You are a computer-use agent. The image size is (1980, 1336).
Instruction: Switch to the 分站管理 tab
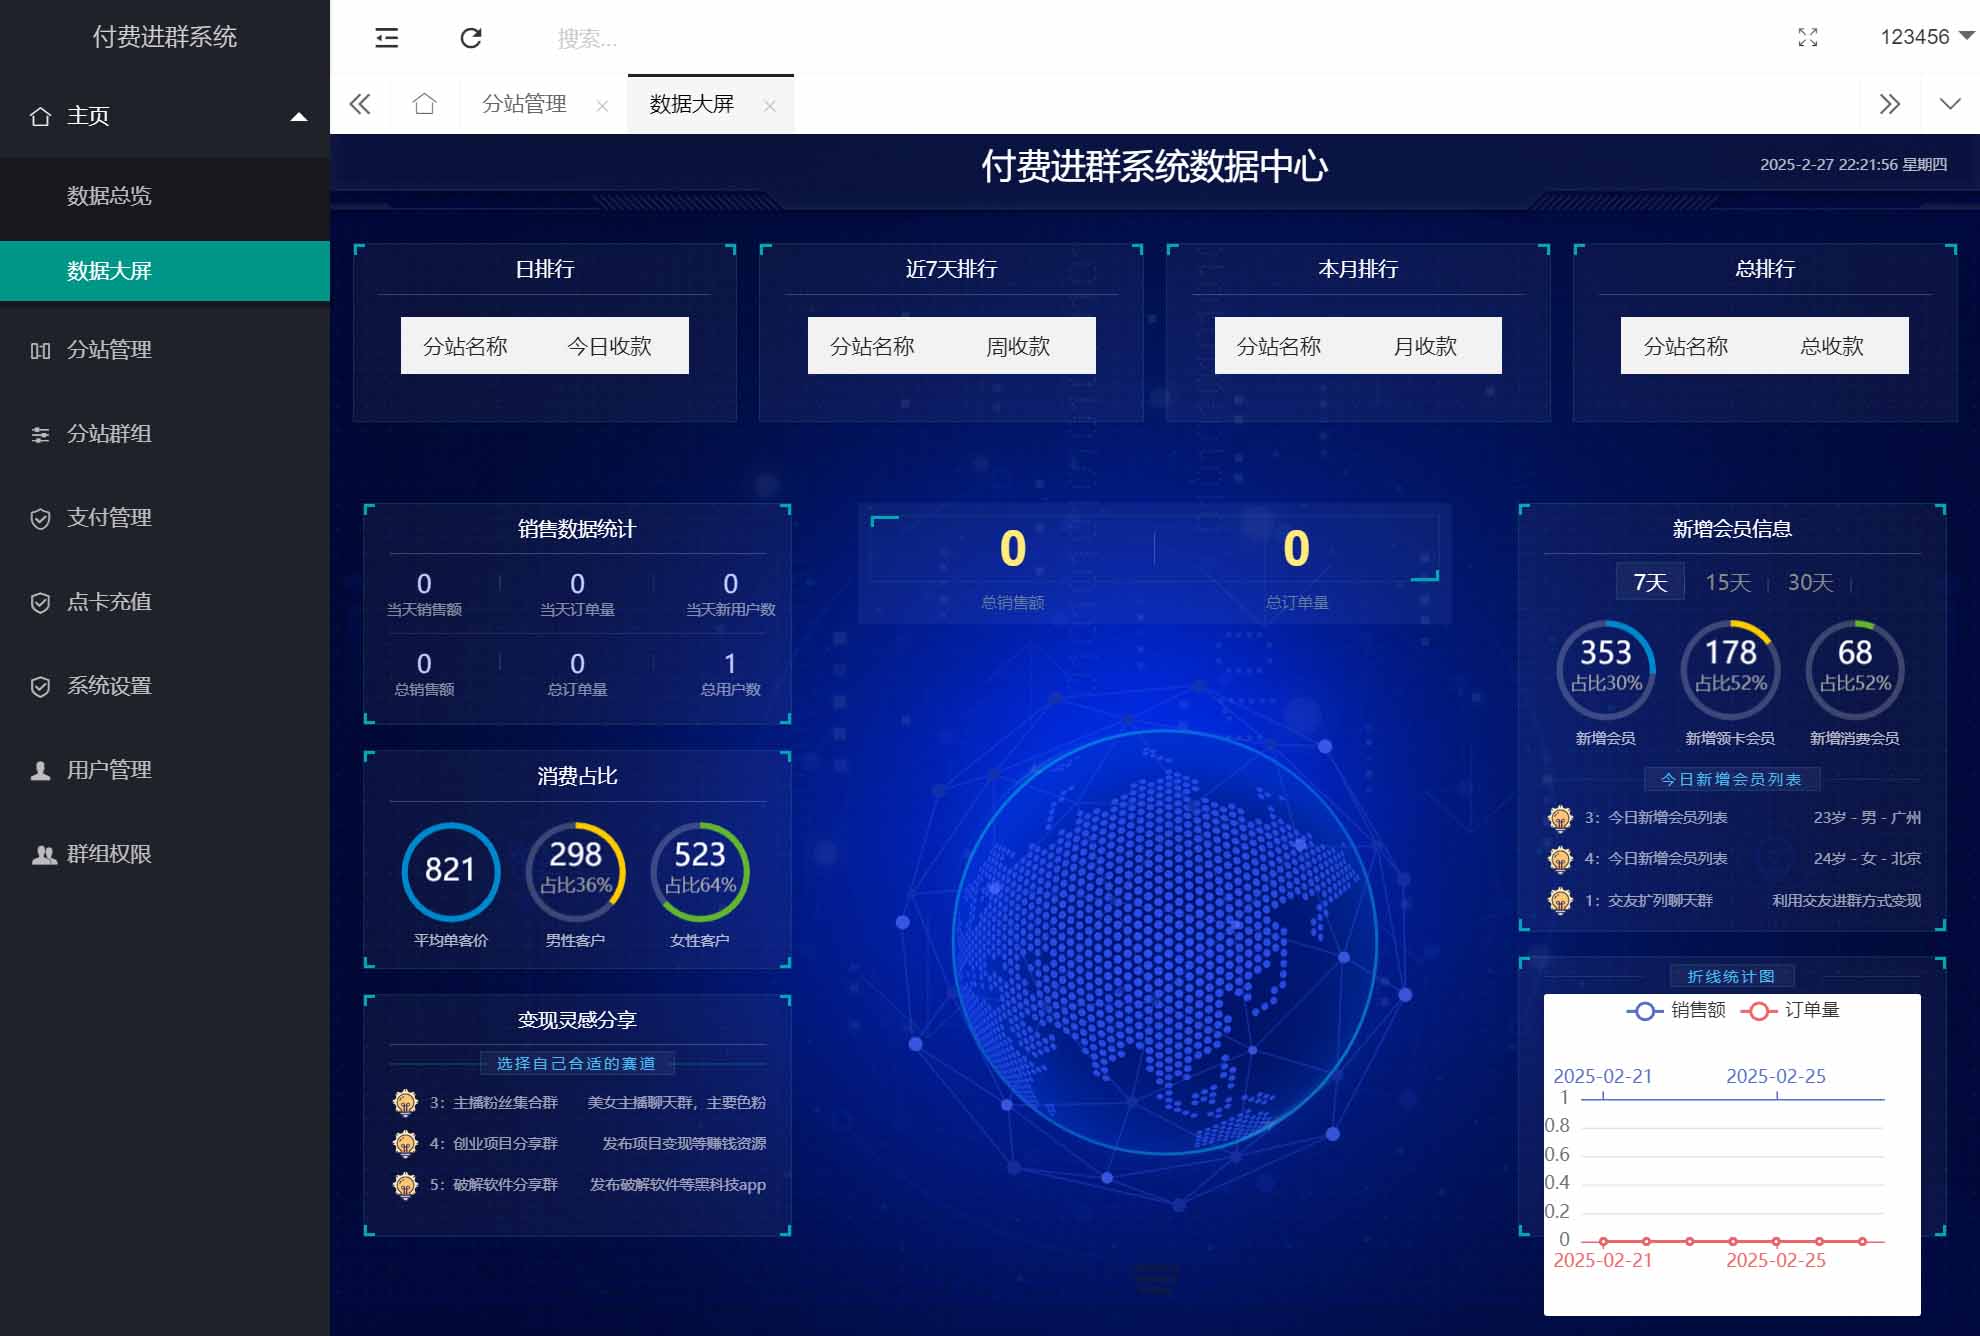[x=523, y=103]
